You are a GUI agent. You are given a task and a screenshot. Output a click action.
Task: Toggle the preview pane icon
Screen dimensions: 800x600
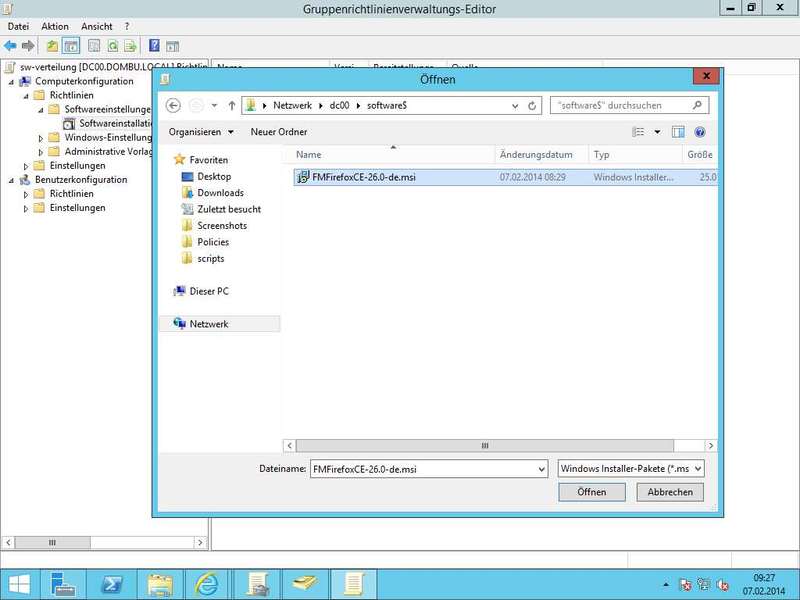click(x=678, y=132)
